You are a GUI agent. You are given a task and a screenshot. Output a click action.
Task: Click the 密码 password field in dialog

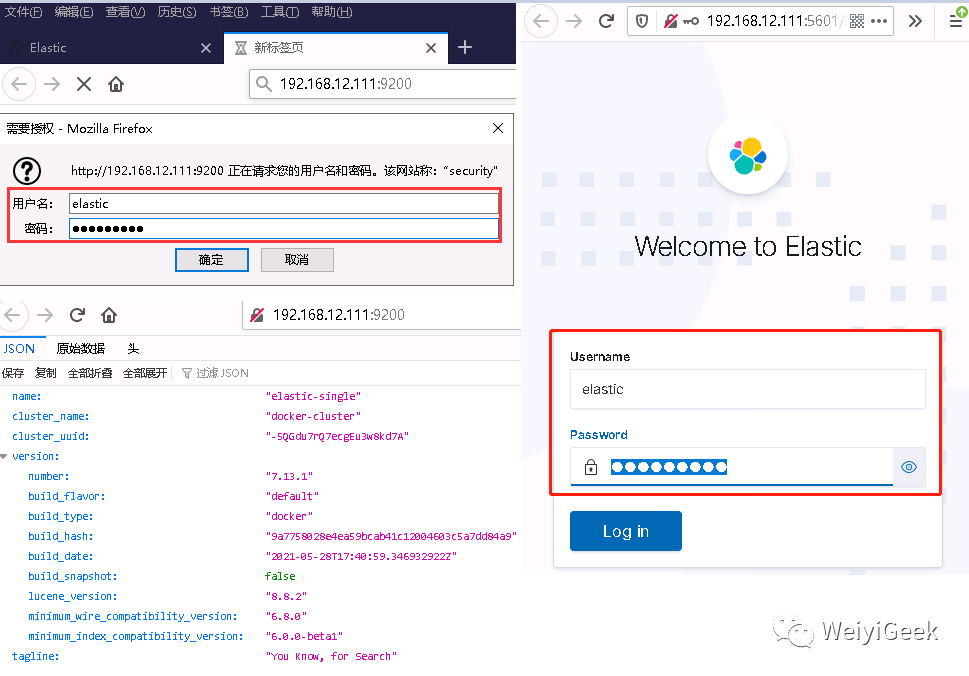[x=284, y=229]
